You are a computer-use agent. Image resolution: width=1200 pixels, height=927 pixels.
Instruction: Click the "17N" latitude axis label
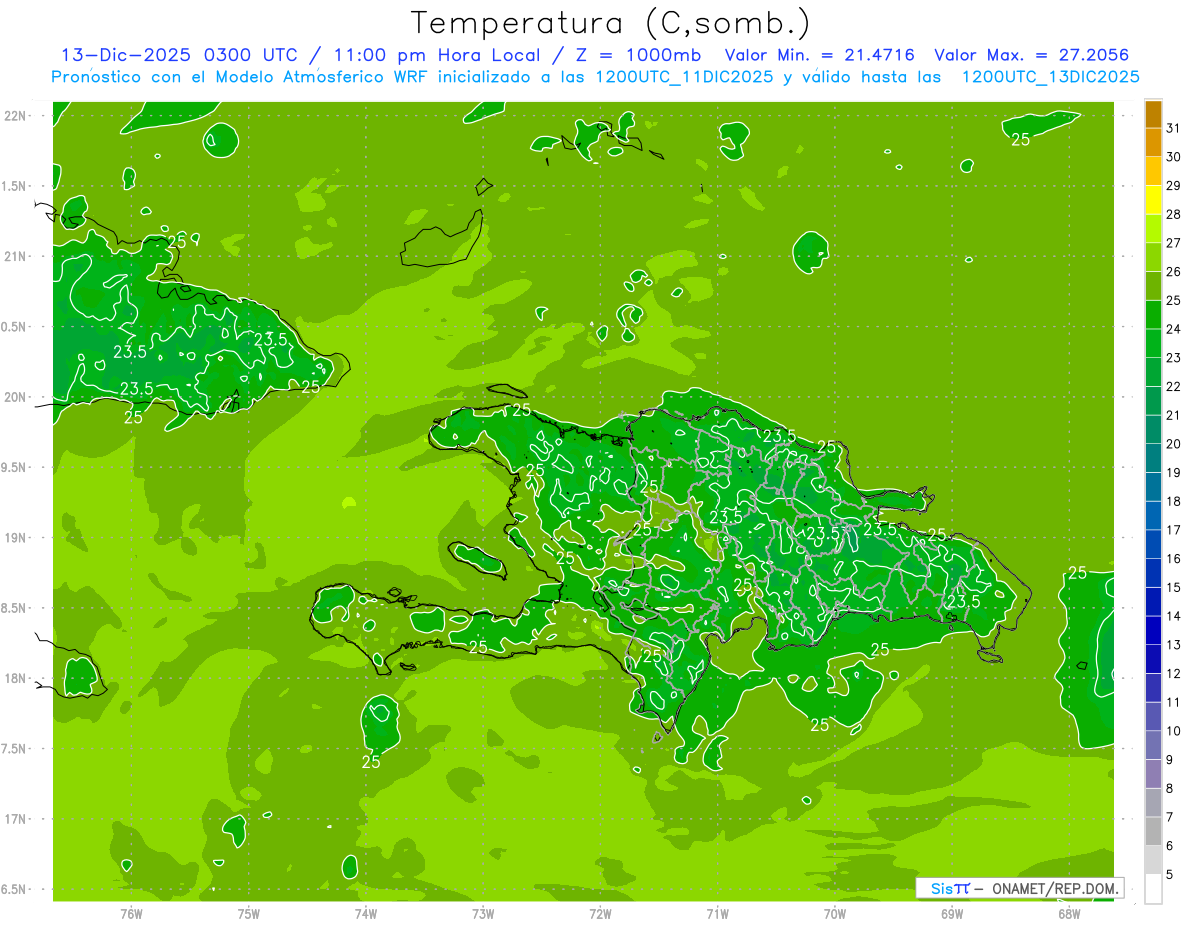(15, 819)
